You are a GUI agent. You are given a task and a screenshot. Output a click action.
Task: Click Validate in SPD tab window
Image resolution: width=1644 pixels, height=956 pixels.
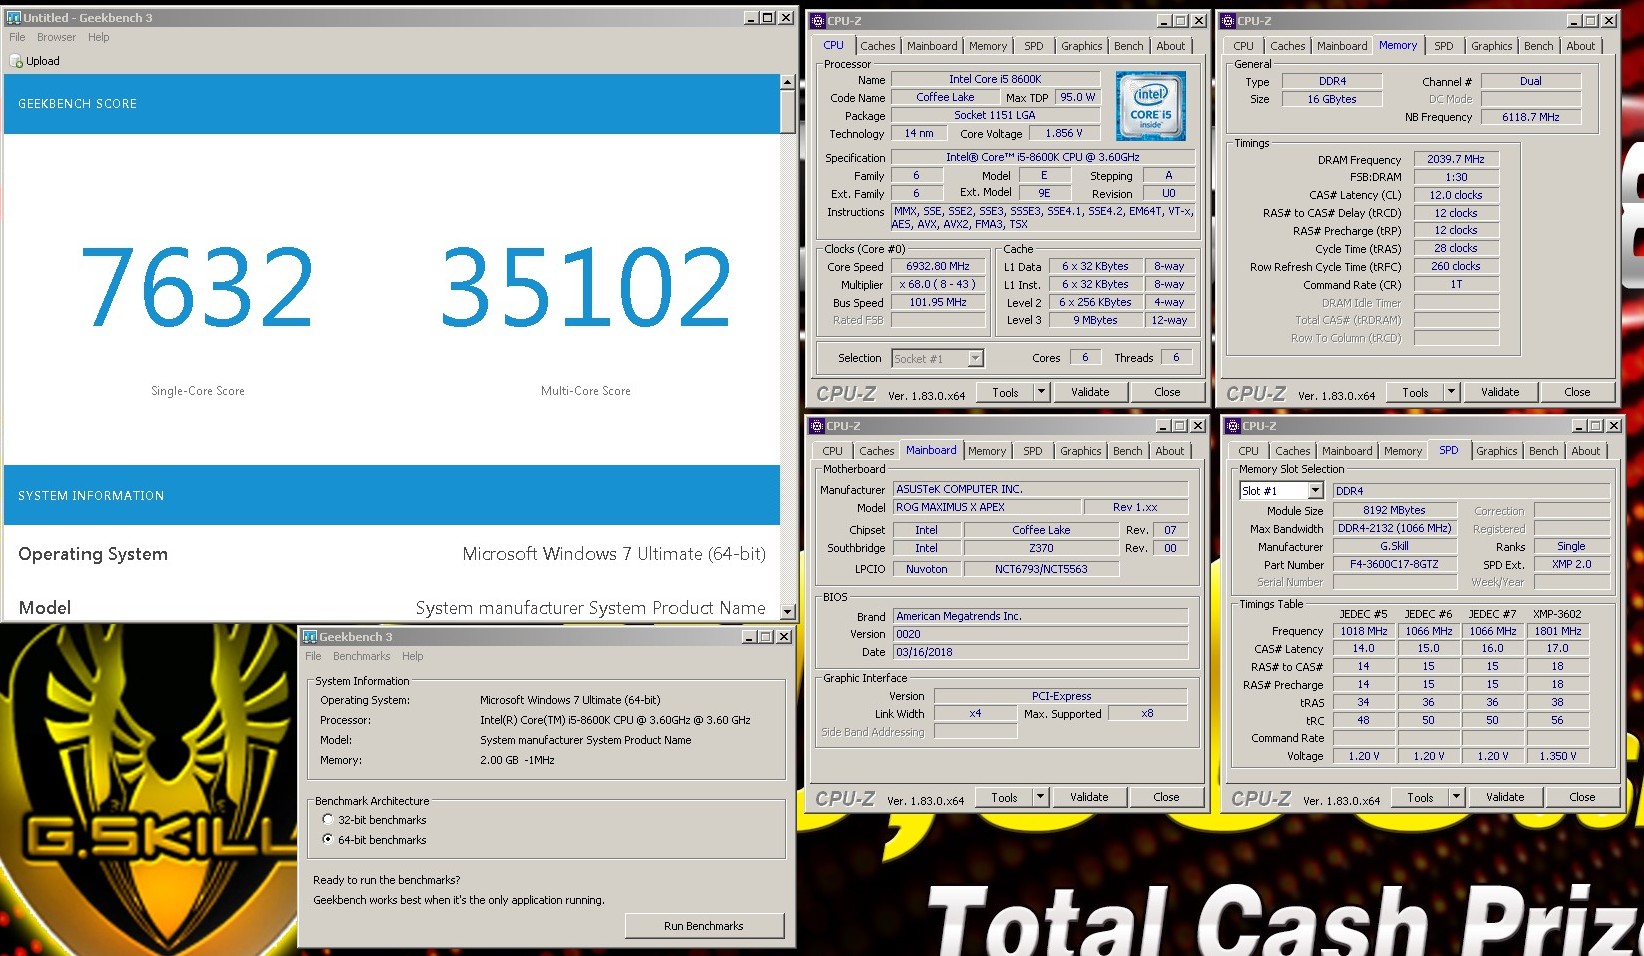tap(1505, 797)
